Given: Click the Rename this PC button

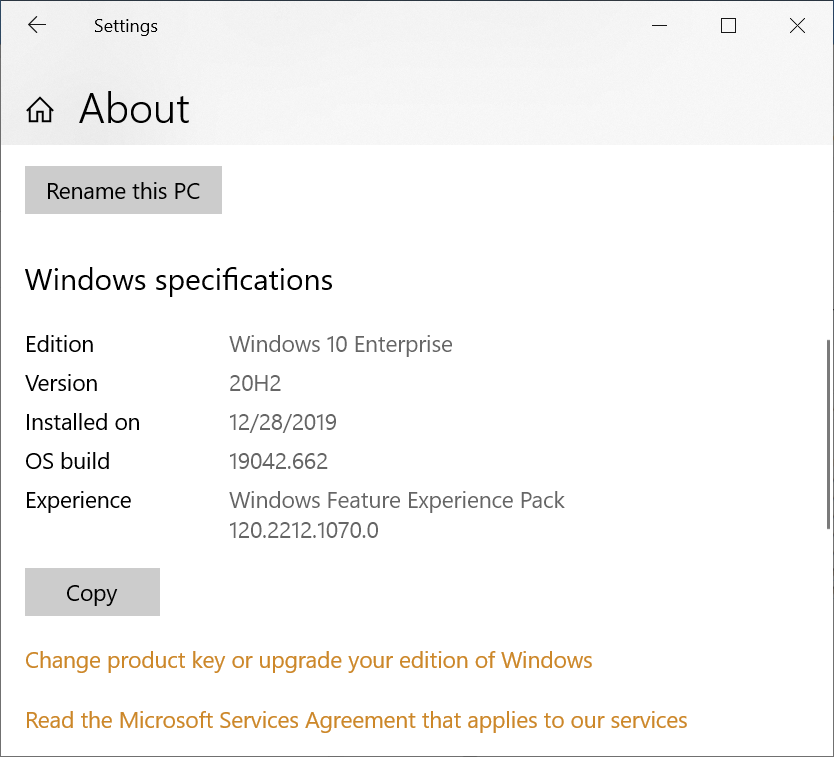Looking at the screenshot, I should (x=123, y=190).
